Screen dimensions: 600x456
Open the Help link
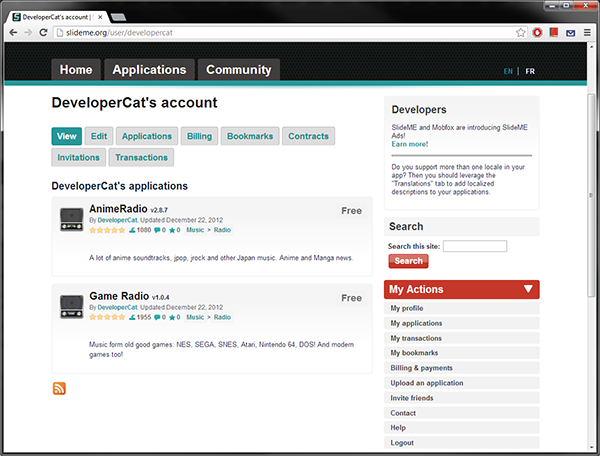461,428
